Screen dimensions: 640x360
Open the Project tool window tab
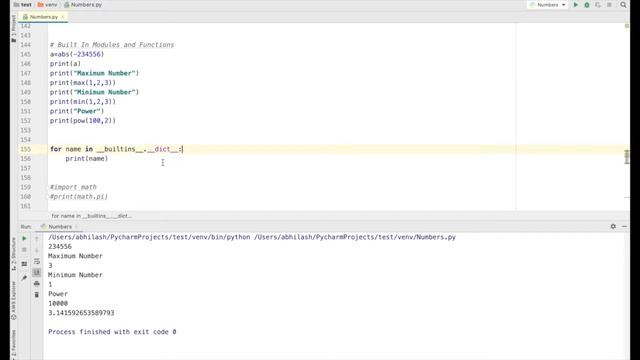tap(13, 29)
